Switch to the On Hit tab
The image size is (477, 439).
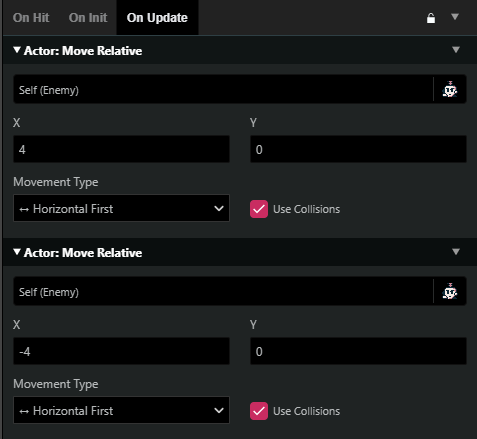point(31,18)
